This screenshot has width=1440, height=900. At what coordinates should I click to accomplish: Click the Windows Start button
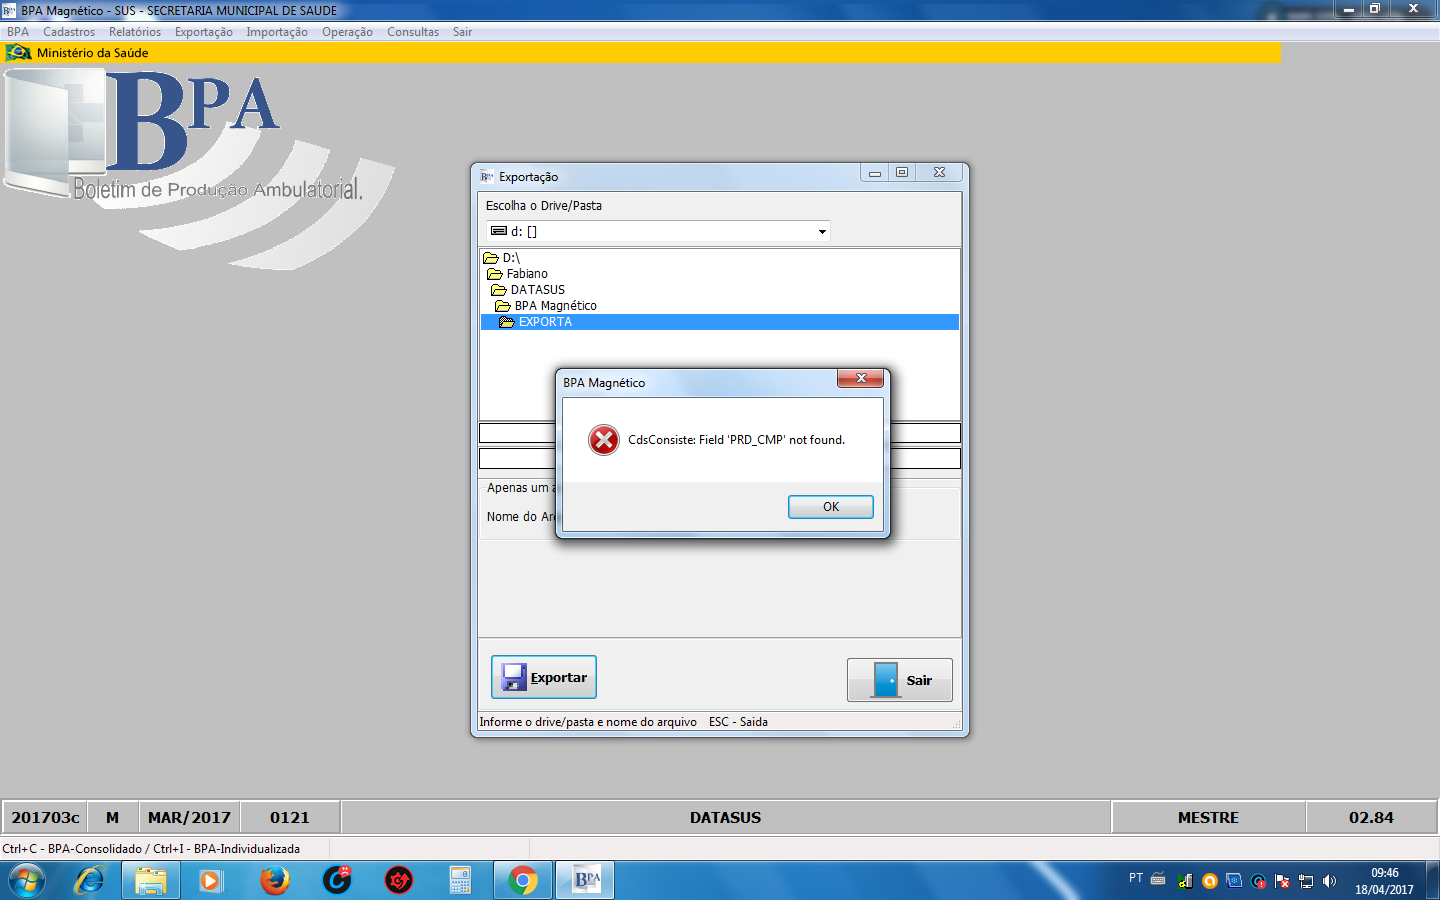[27, 881]
